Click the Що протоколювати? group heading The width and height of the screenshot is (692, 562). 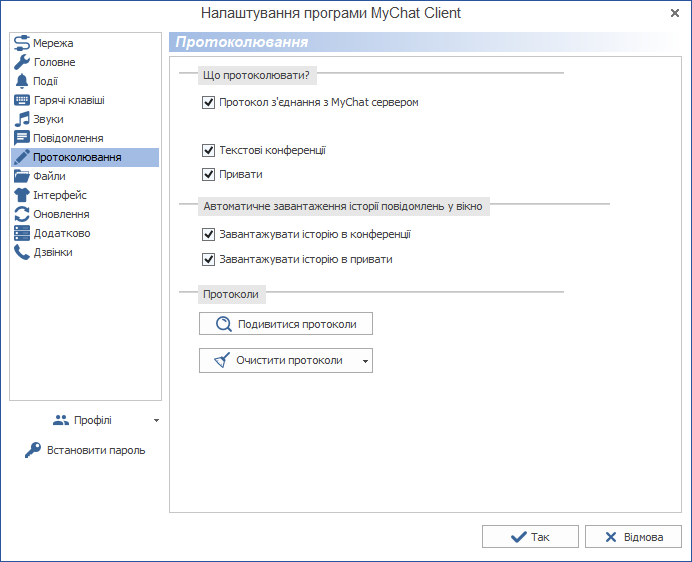[256, 75]
